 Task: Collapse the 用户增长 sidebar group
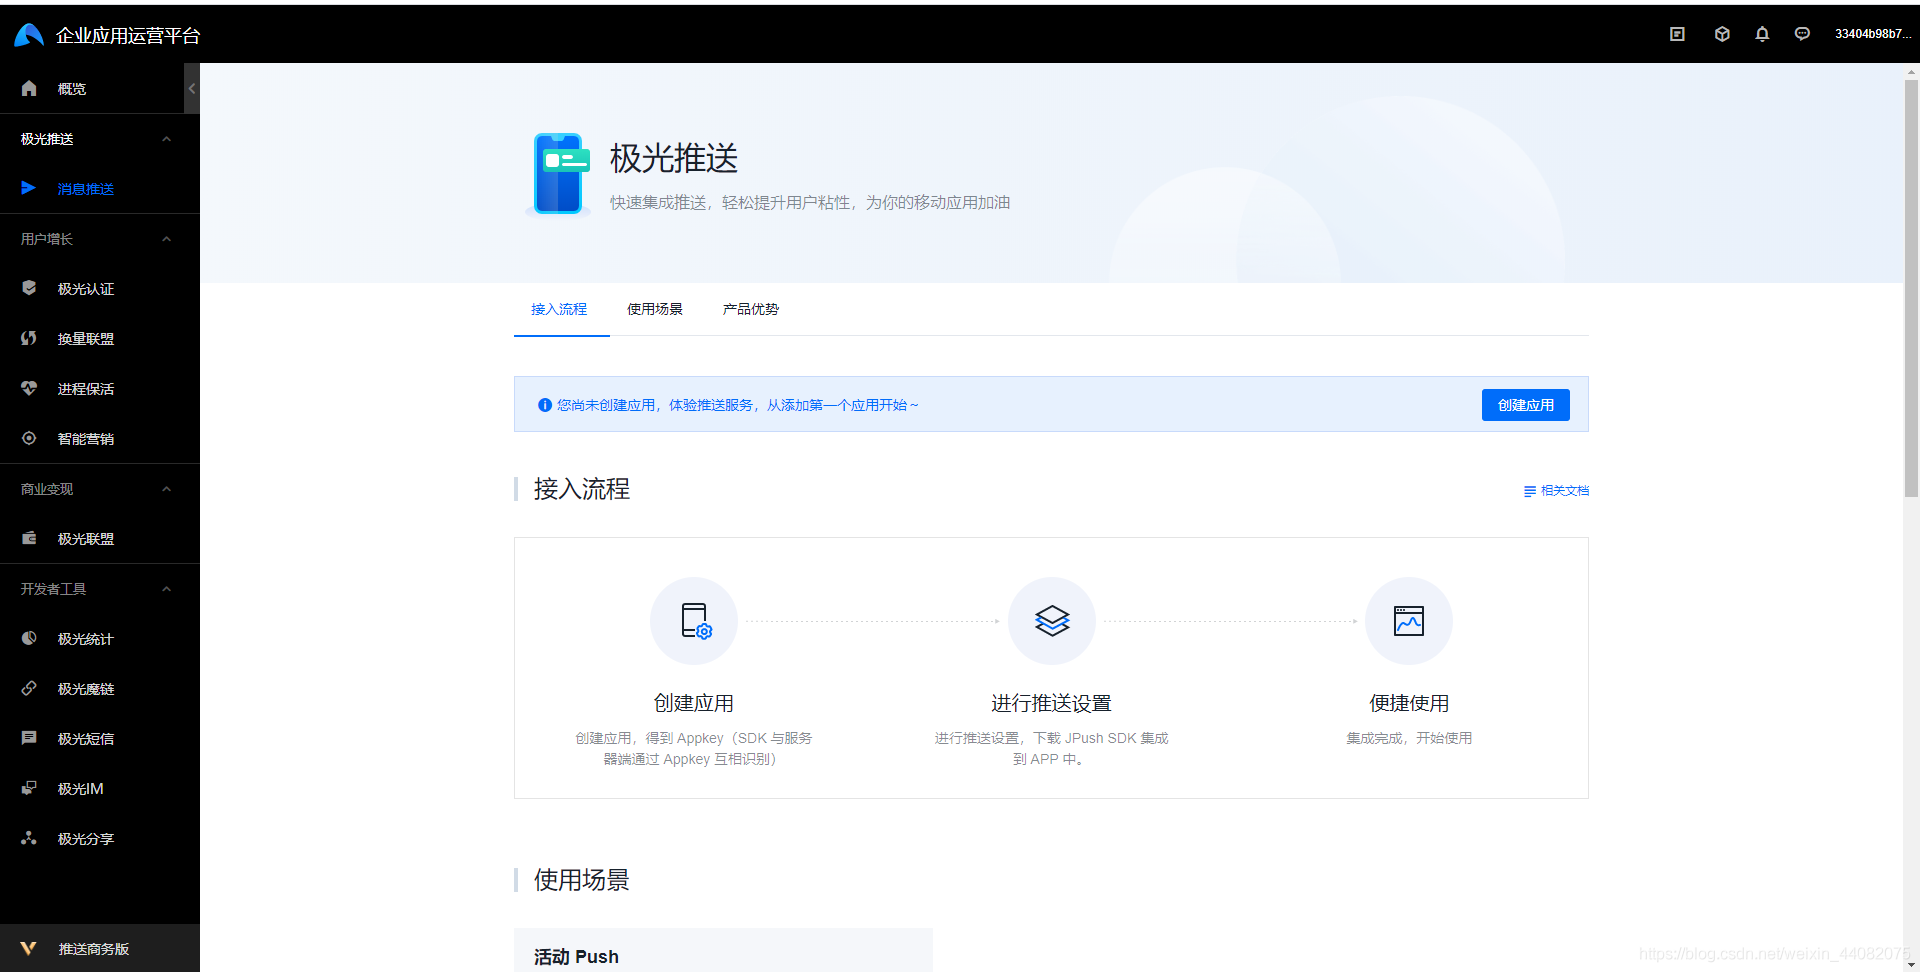pos(167,239)
